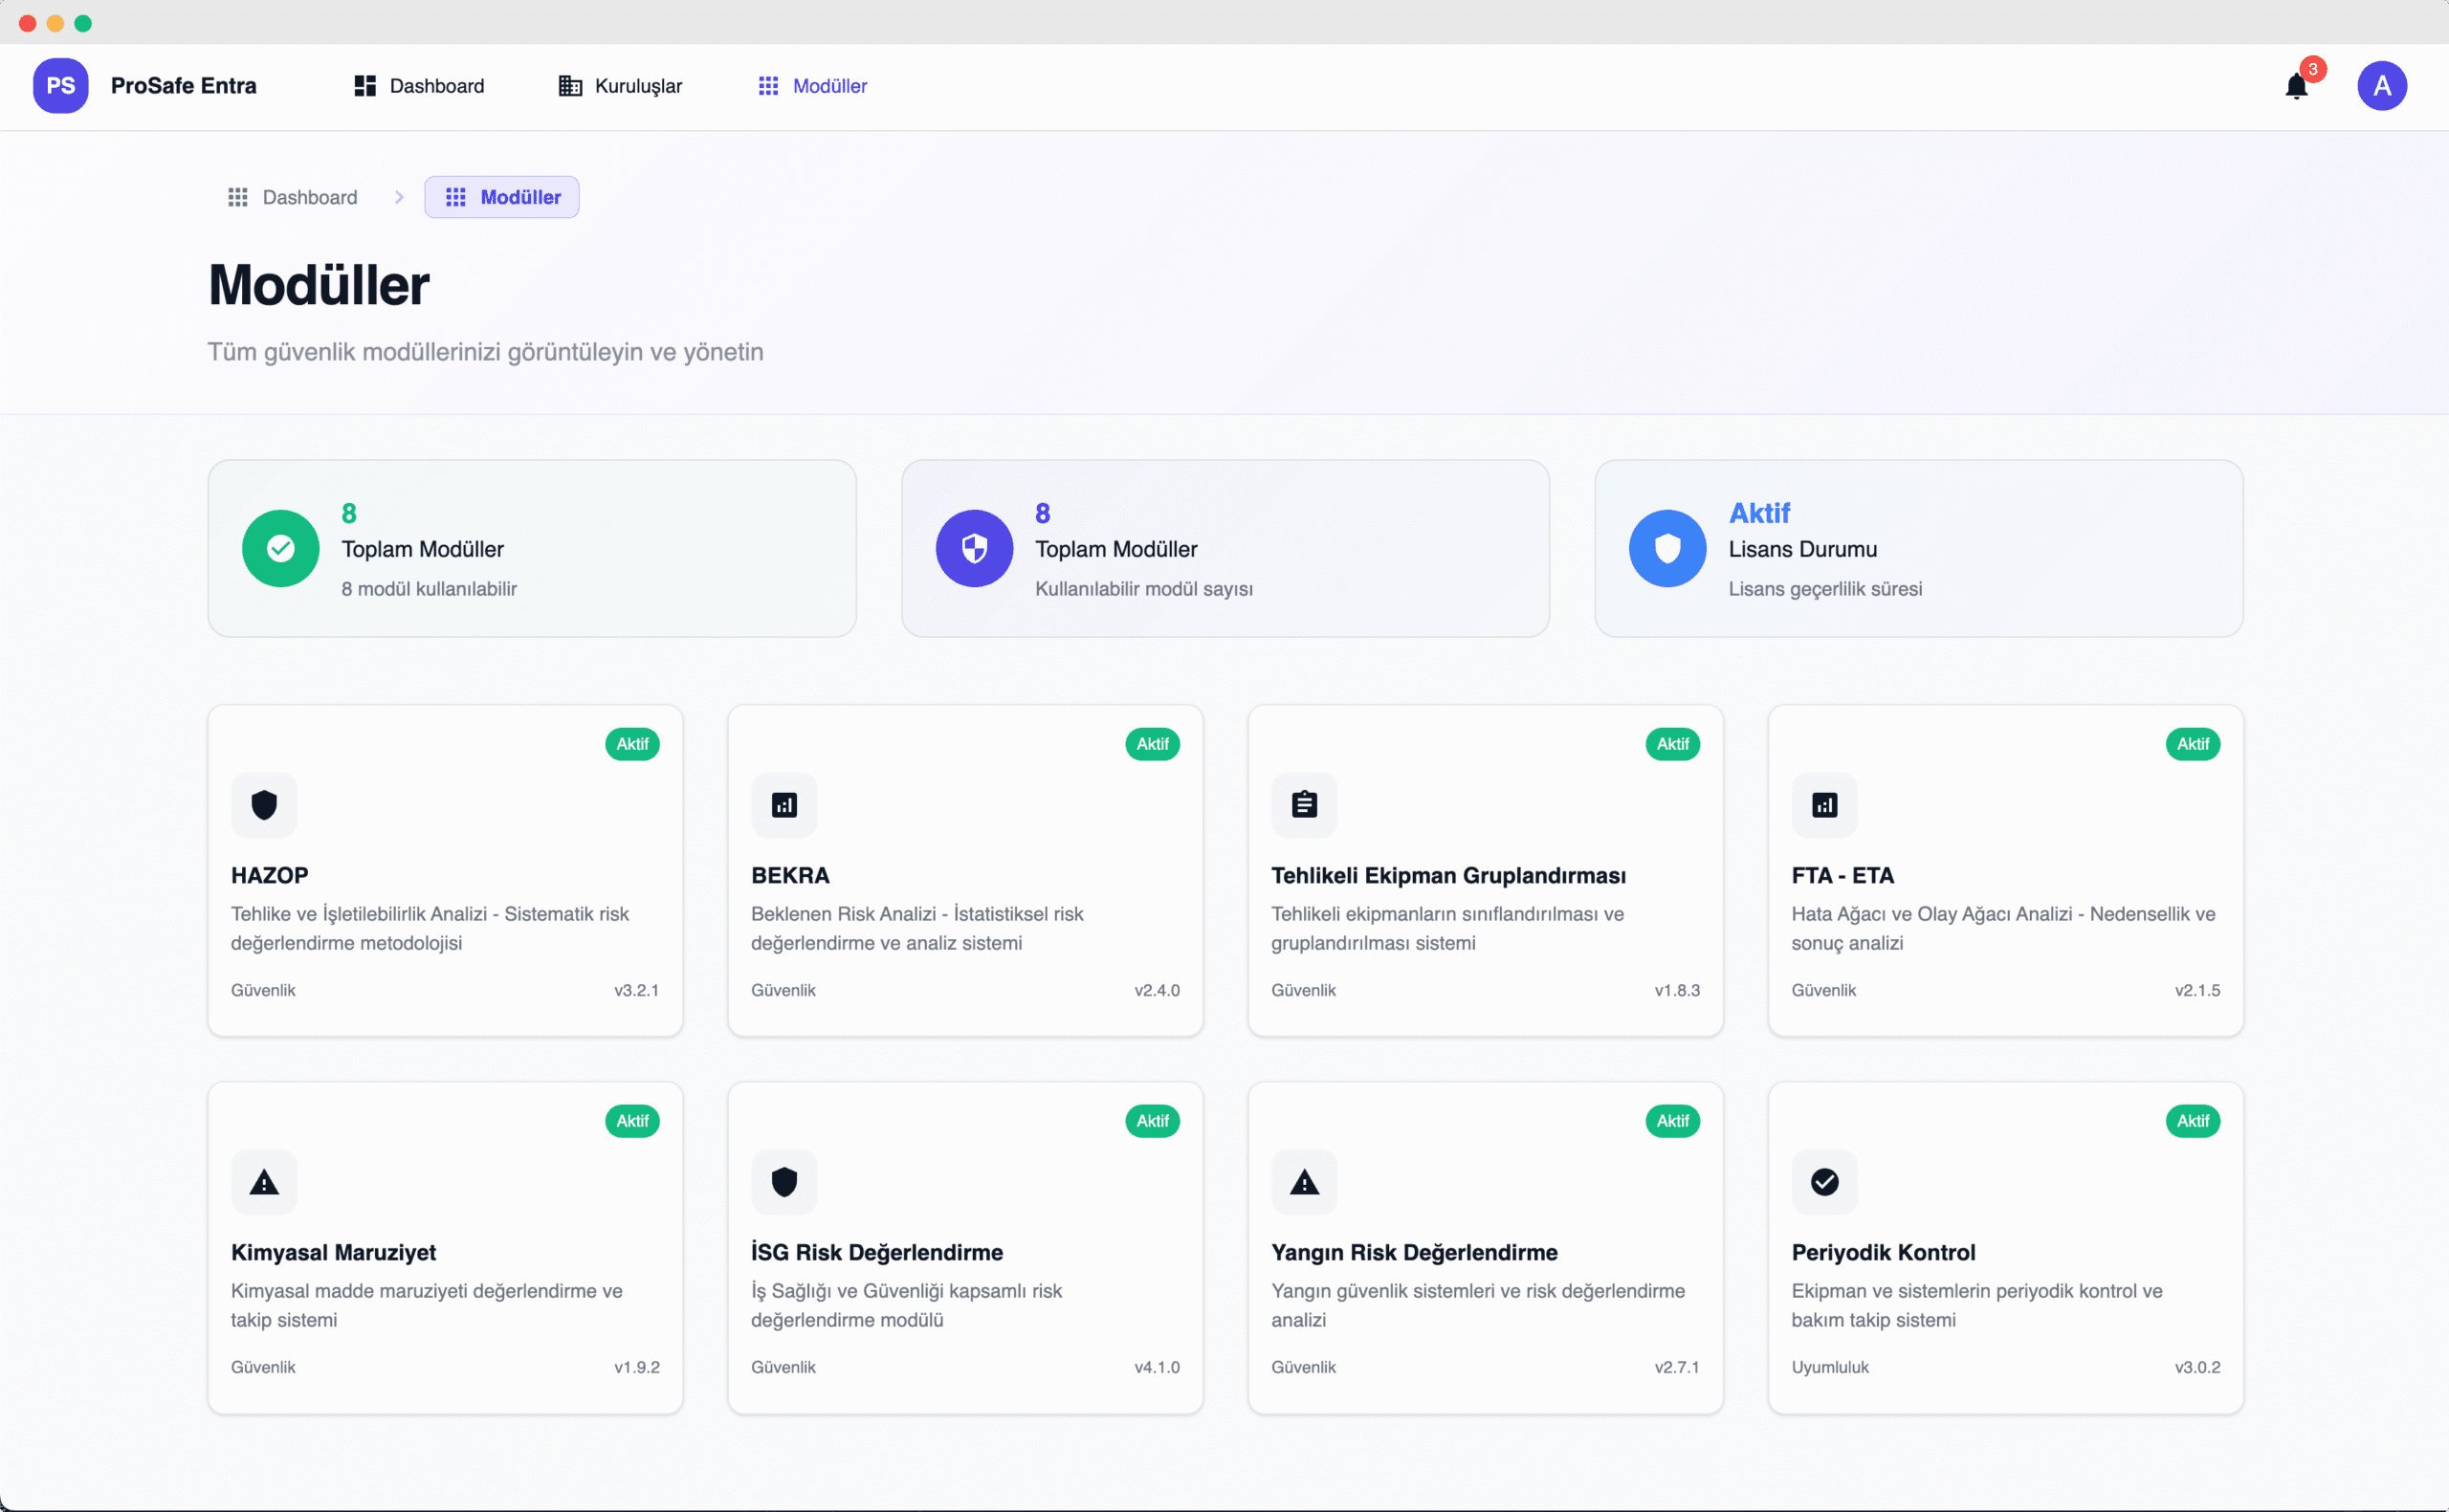Open the user avatar A menu
The image size is (2449, 1512).
(2381, 86)
